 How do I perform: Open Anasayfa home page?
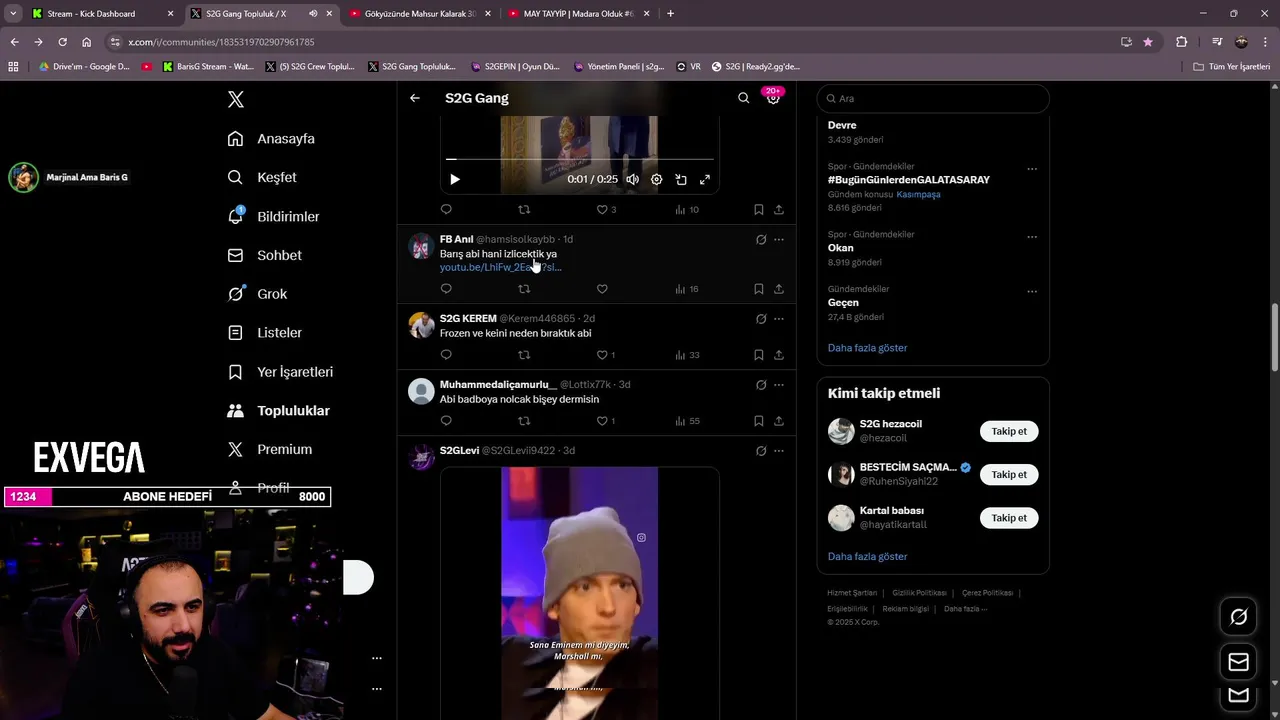271,139
